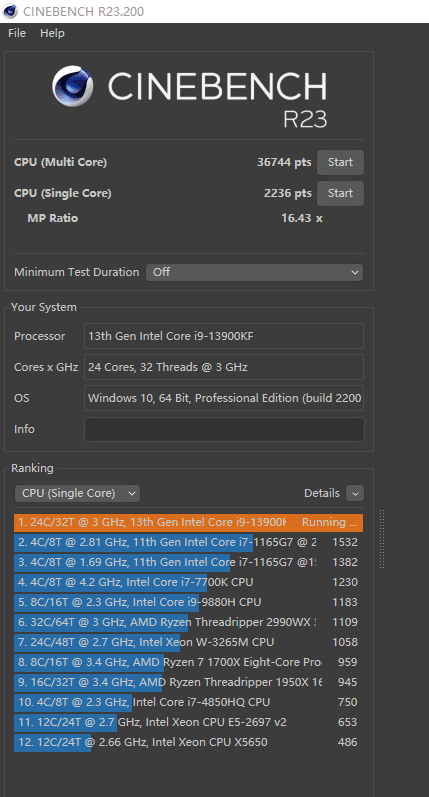The width and height of the screenshot is (429, 797).
Task: Click the Cores x GHz field
Action: coord(224,367)
